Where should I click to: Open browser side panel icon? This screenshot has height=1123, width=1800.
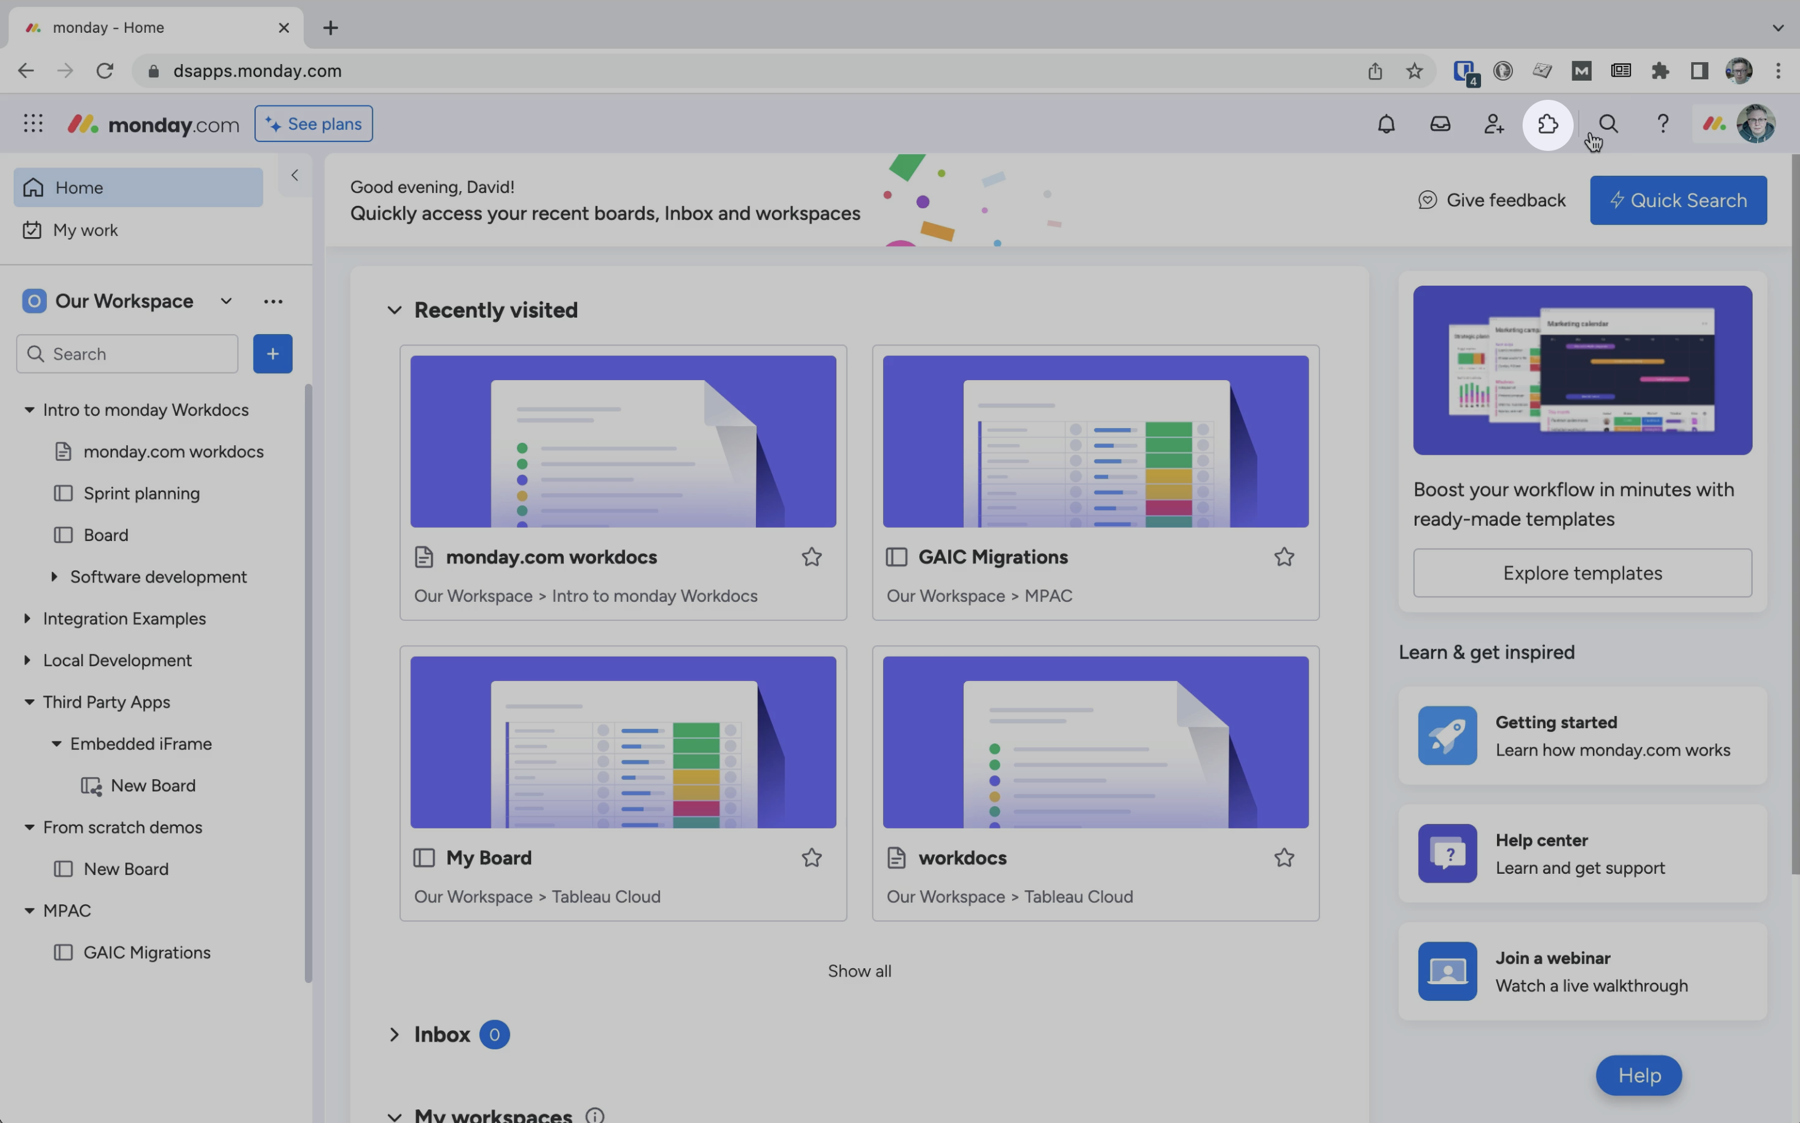point(1699,71)
